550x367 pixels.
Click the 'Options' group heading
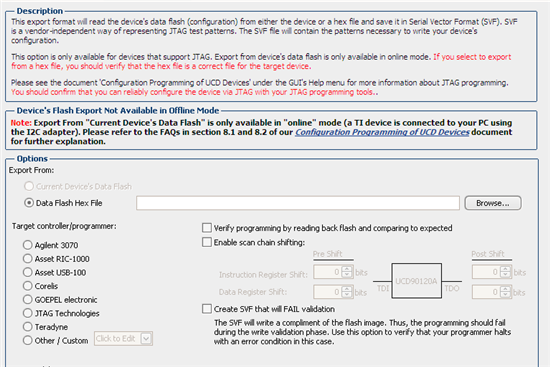(x=32, y=159)
